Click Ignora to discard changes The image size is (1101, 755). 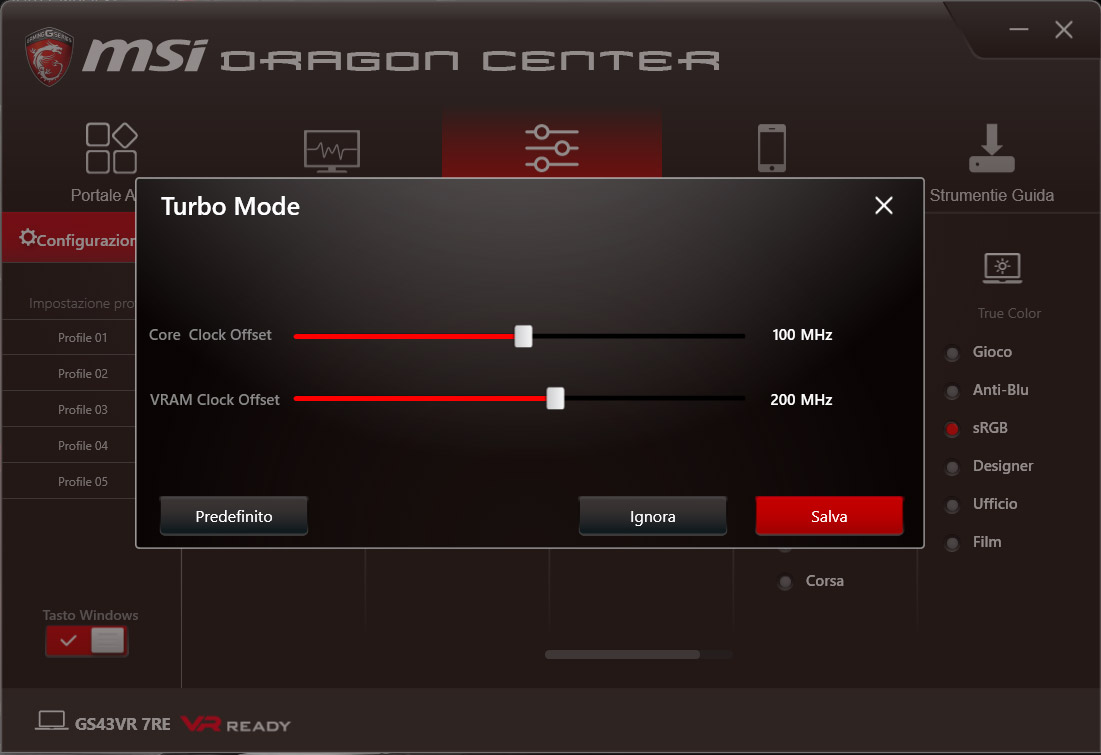pos(652,516)
